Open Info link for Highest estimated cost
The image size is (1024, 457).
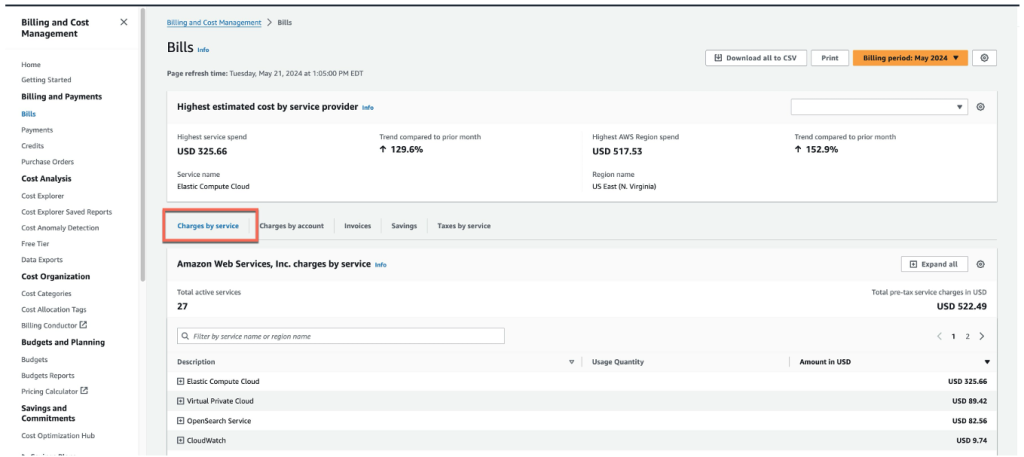coord(368,108)
